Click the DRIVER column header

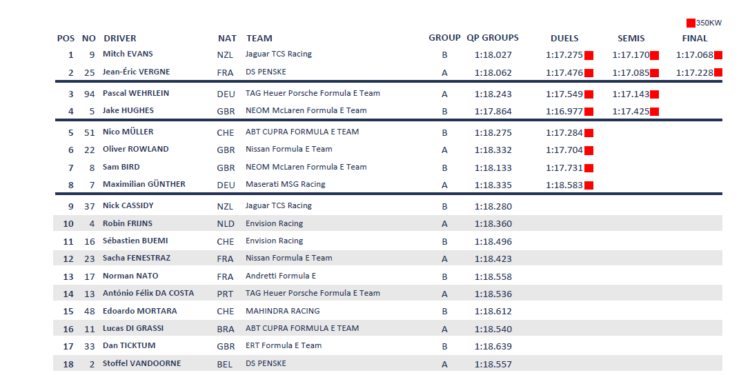pos(120,38)
